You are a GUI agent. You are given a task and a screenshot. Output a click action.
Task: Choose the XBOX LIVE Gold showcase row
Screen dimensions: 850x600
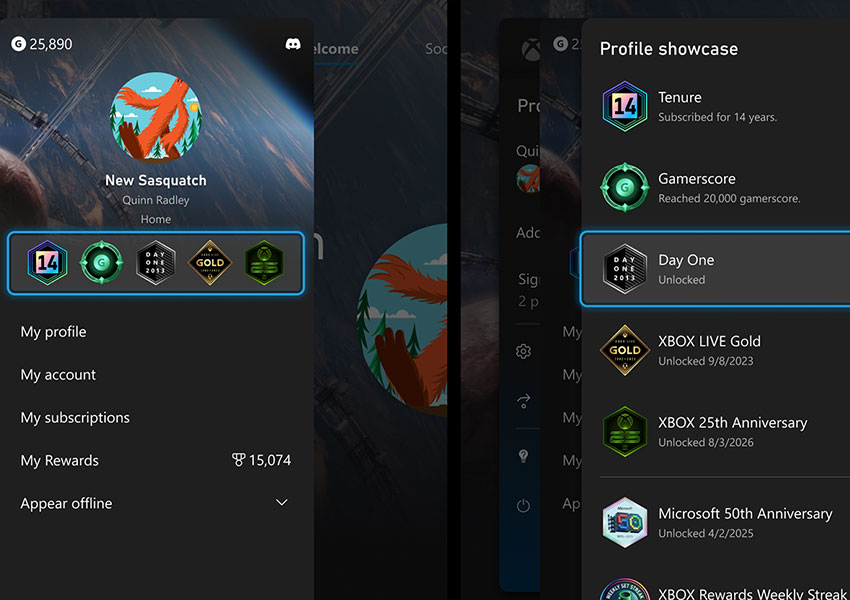716,350
